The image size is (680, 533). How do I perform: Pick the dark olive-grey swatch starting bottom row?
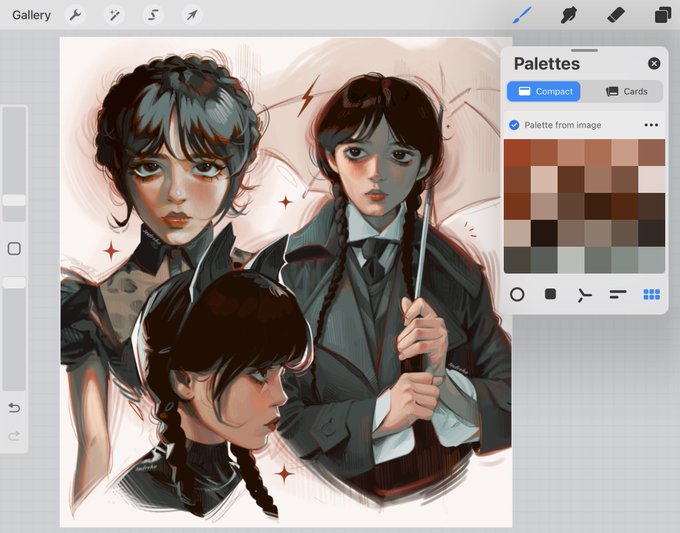coord(517,260)
